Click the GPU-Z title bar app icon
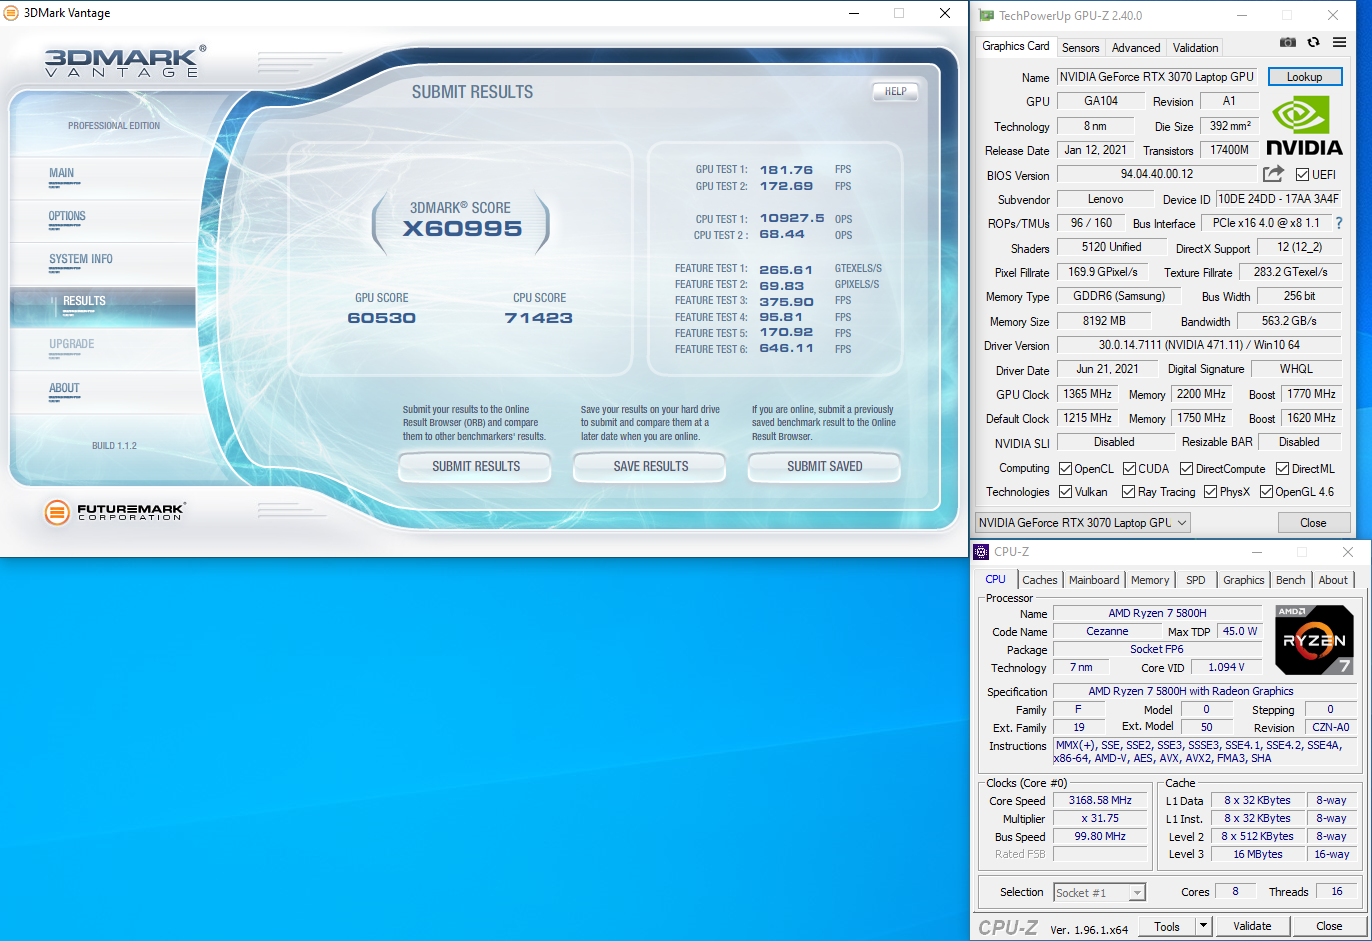Image resolution: width=1372 pixels, height=941 pixels. (x=986, y=15)
